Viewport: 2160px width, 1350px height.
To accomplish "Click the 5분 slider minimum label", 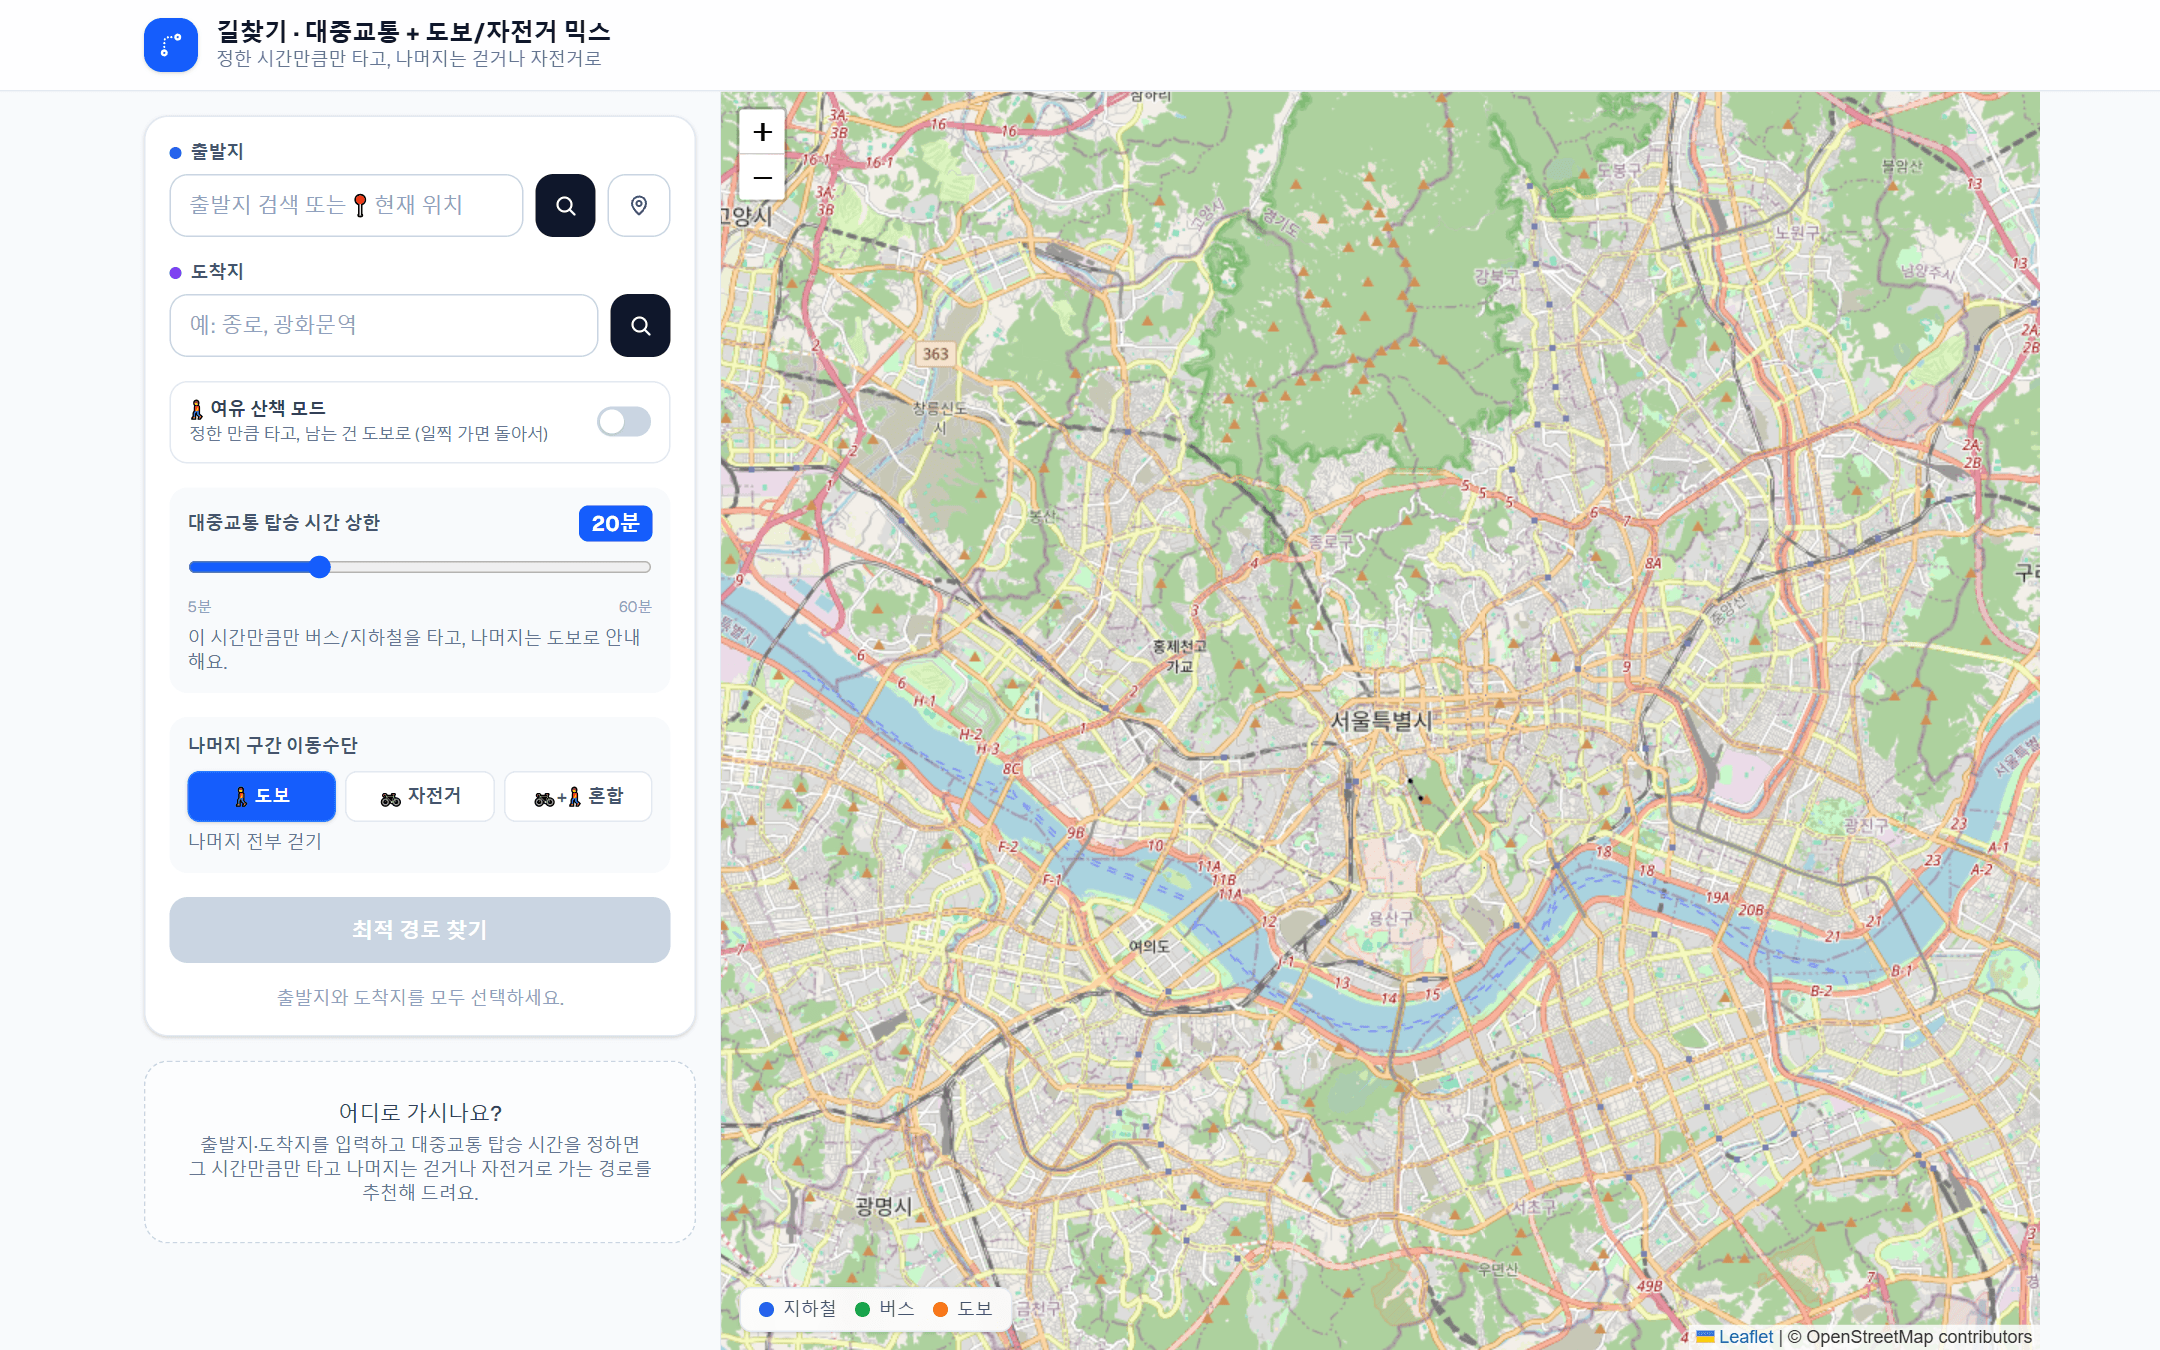I will coord(199,607).
